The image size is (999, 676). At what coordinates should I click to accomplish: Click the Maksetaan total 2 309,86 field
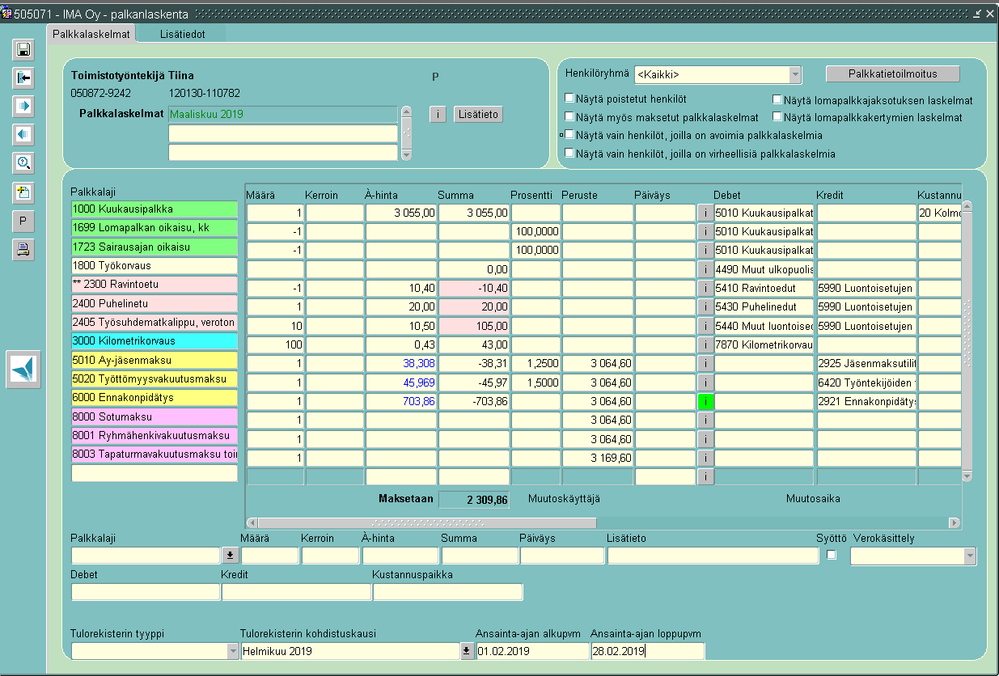coord(474,500)
